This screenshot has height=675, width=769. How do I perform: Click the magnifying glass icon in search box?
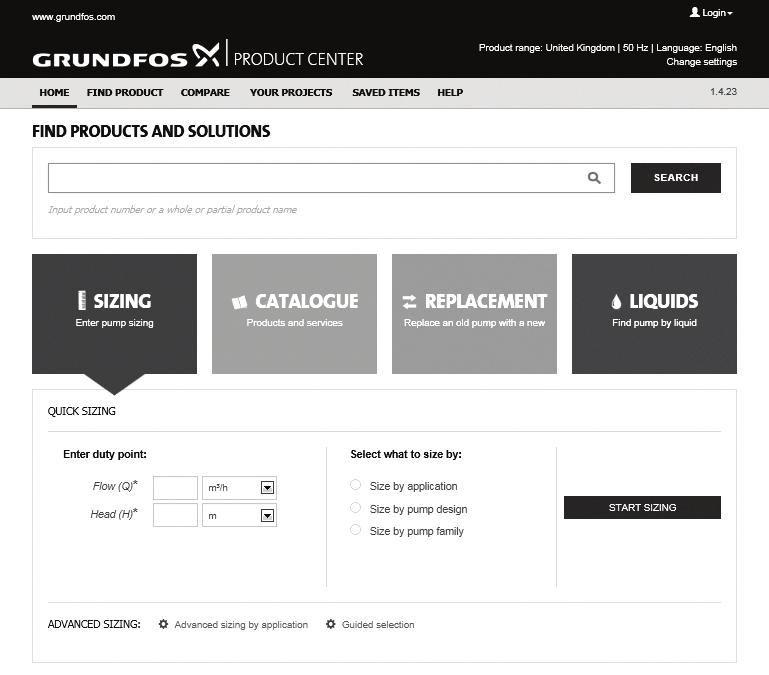pyautogui.click(x=594, y=178)
